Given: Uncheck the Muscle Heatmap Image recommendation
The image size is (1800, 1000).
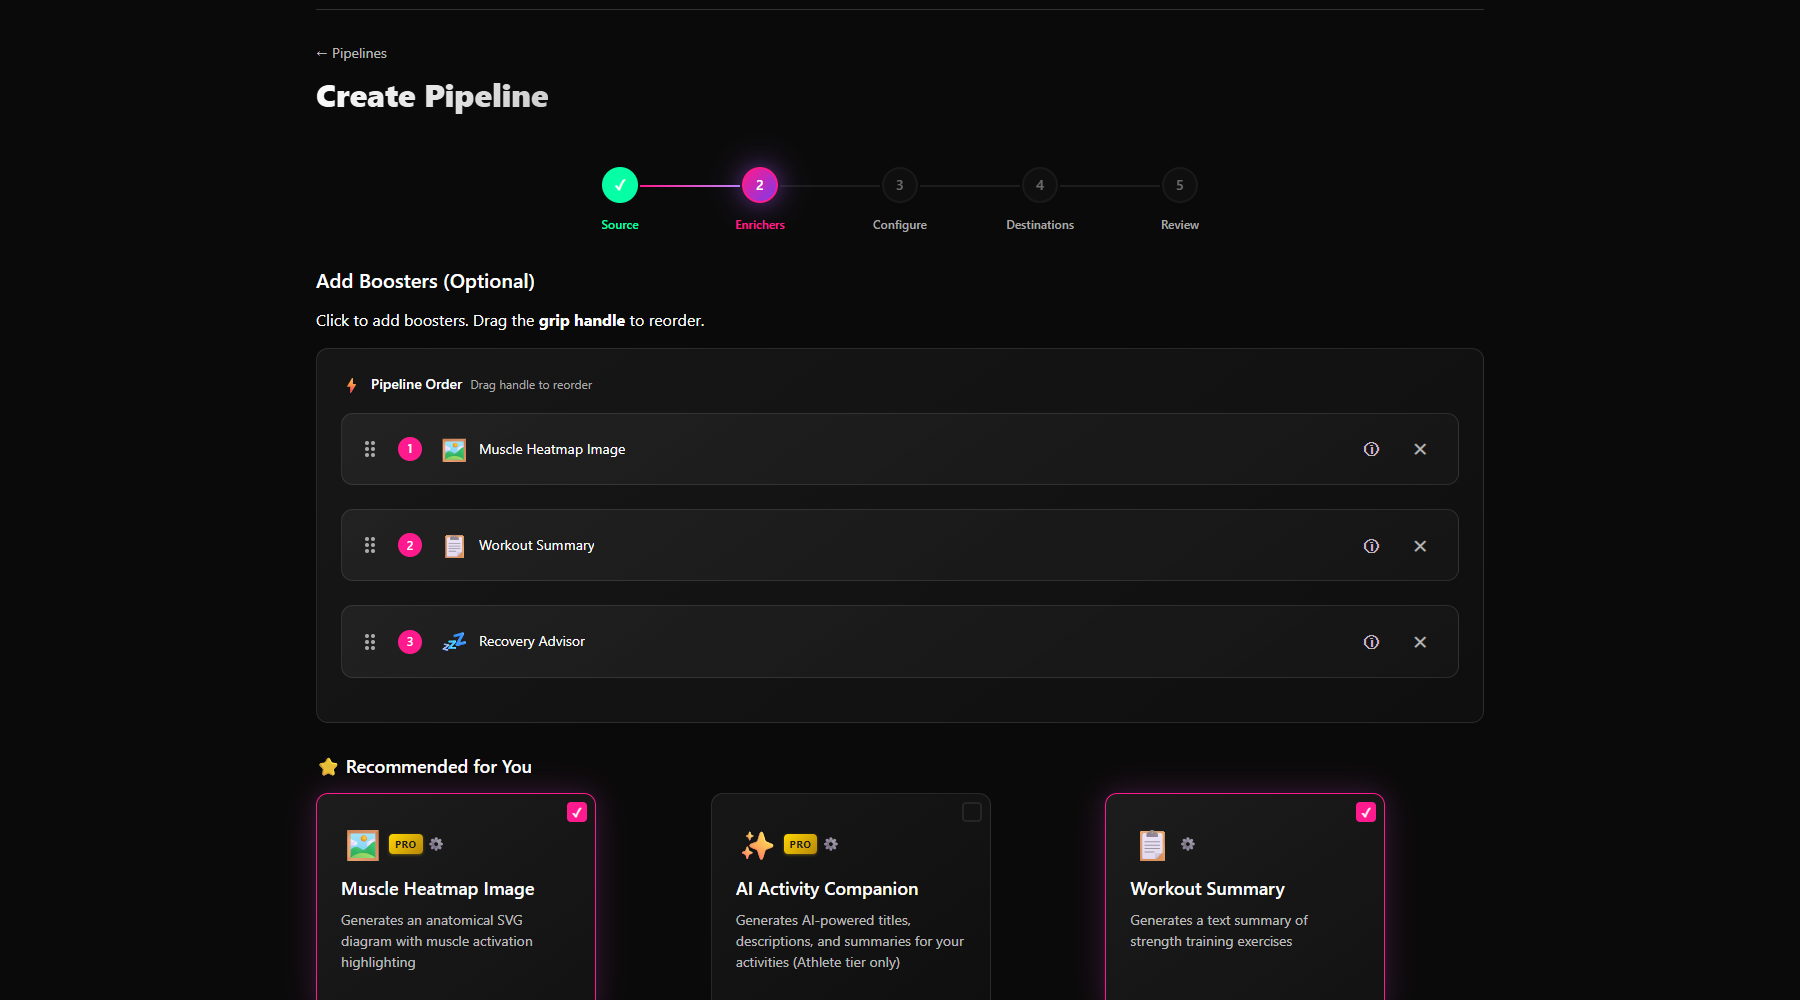Looking at the screenshot, I should (577, 812).
